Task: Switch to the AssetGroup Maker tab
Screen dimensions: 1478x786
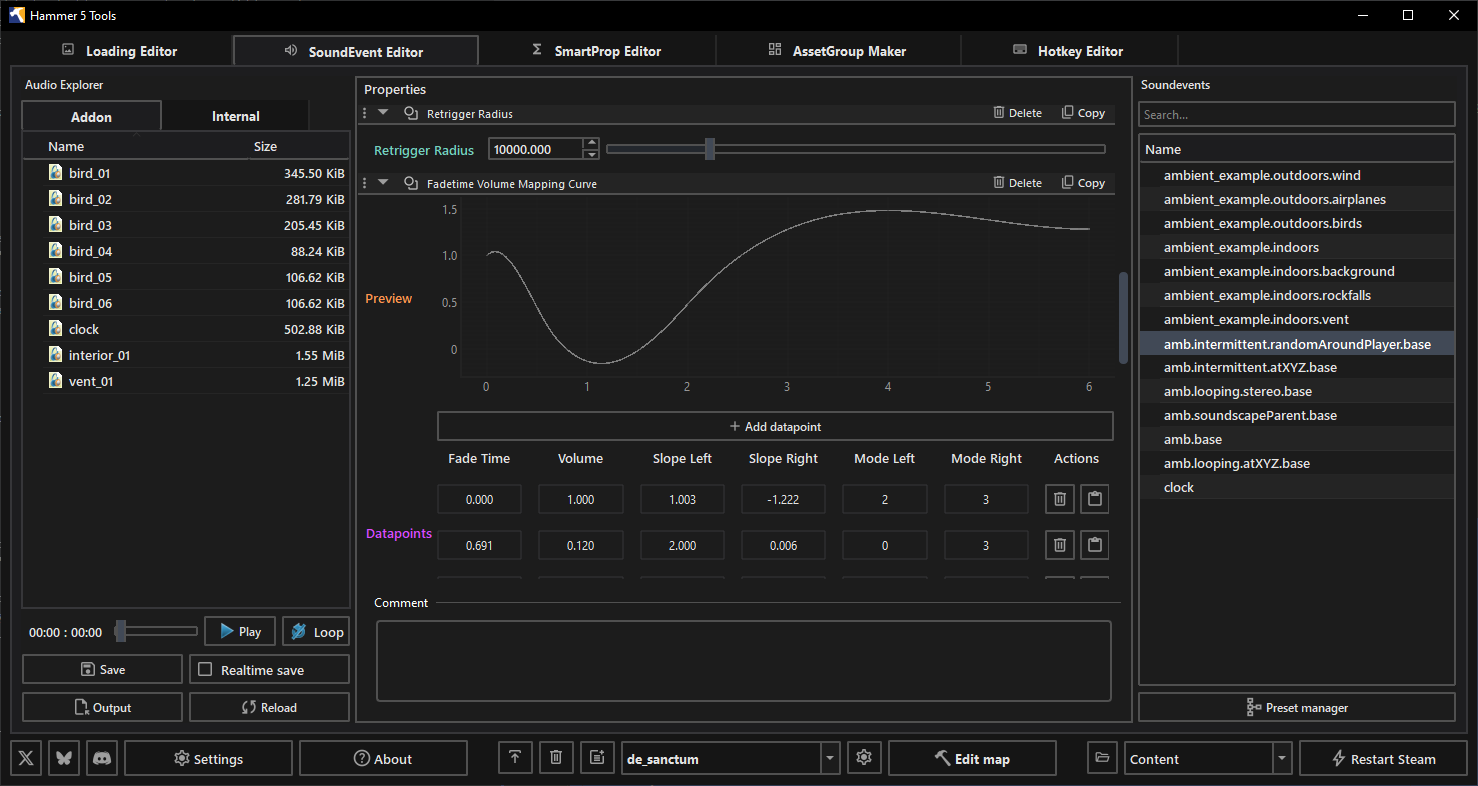Action: [x=838, y=51]
